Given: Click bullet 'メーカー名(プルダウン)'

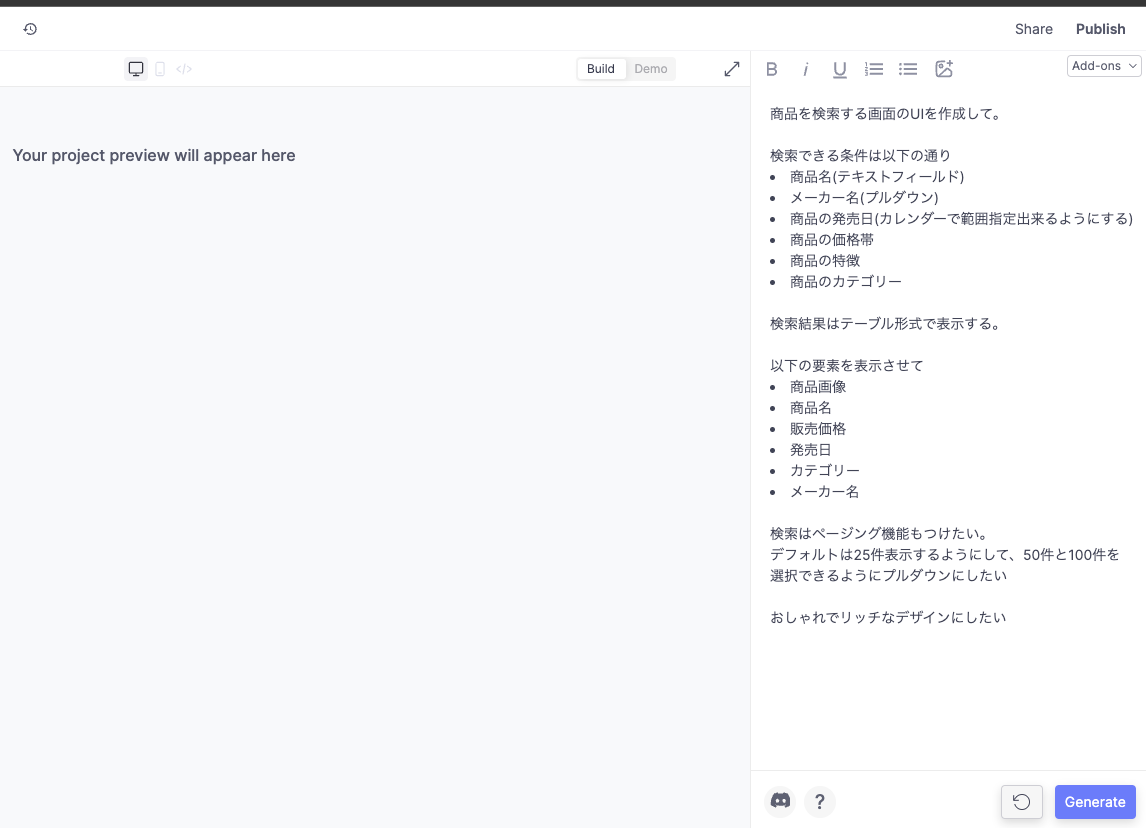Looking at the screenshot, I should tap(864, 198).
